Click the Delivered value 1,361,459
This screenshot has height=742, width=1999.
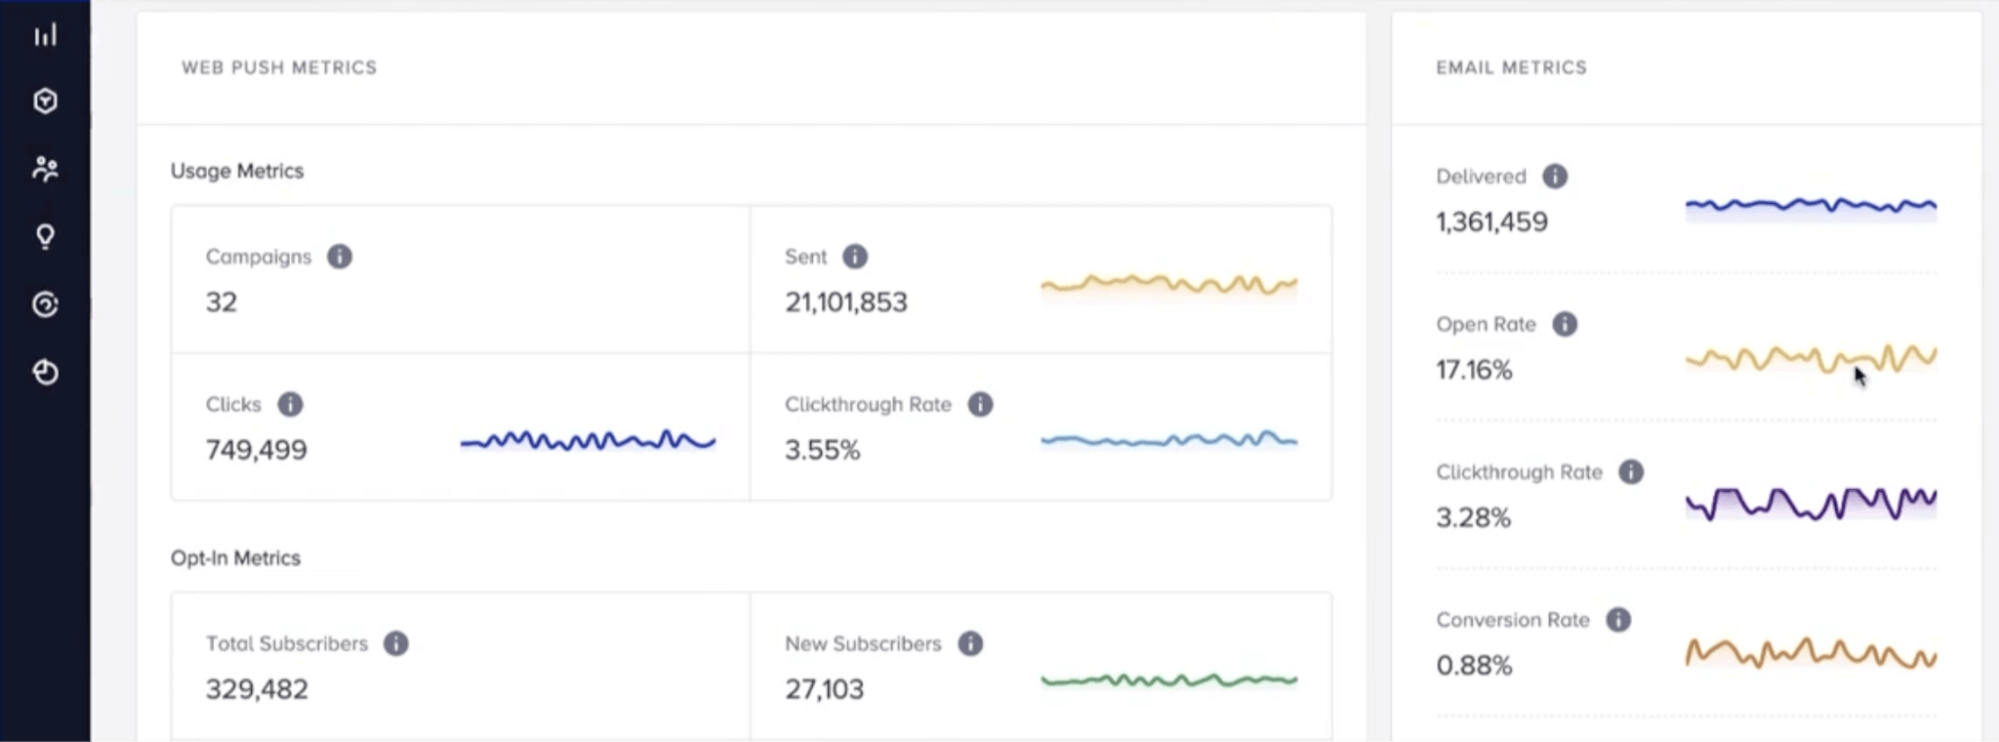click(1492, 222)
